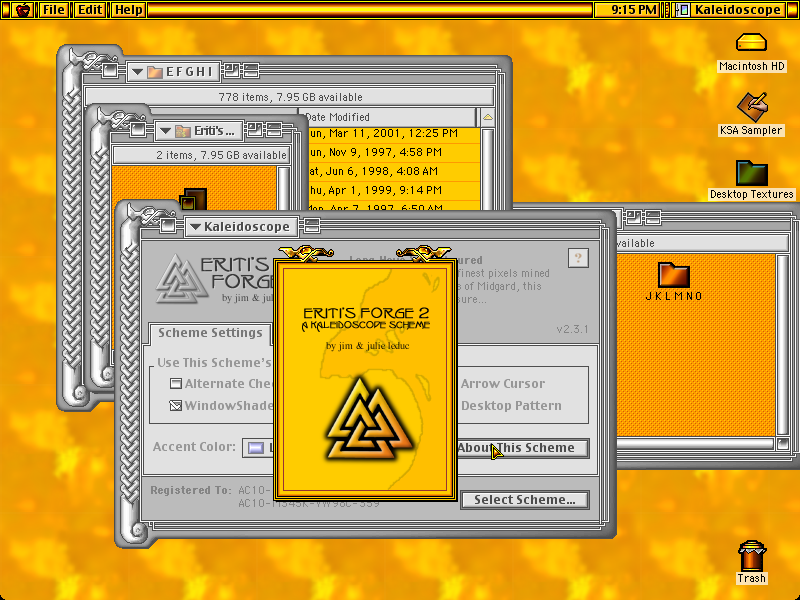Click the zoom box of the JKLMNO window

point(634,218)
